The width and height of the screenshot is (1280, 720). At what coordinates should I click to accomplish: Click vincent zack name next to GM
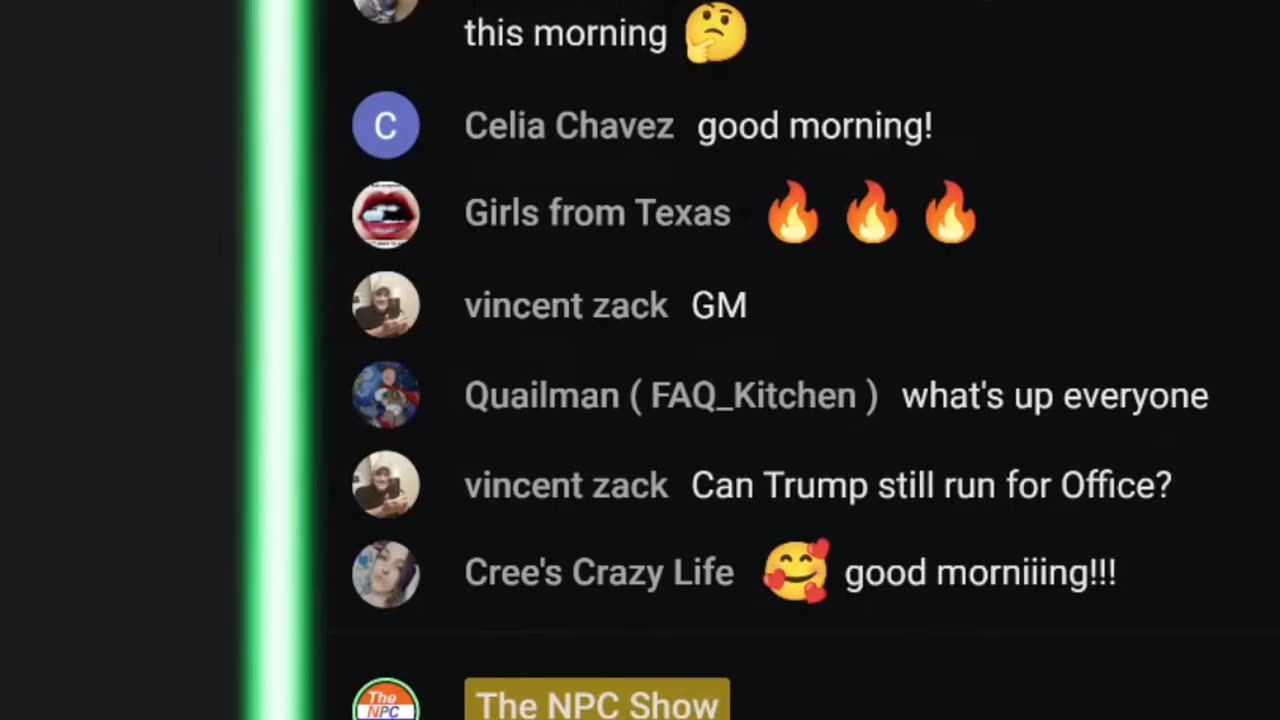(x=566, y=305)
